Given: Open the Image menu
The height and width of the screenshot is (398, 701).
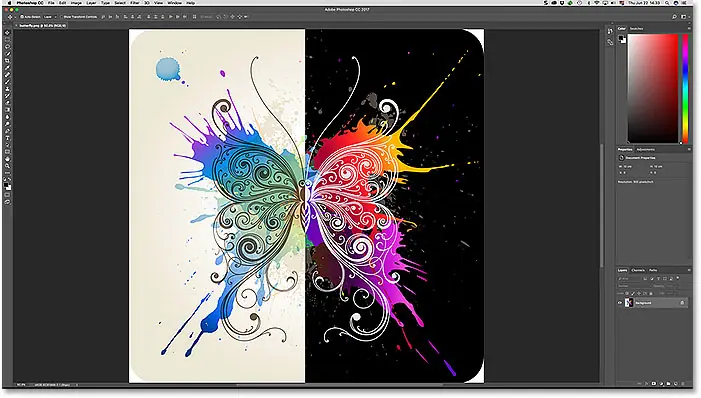Looking at the screenshot, I should pos(76,3).
